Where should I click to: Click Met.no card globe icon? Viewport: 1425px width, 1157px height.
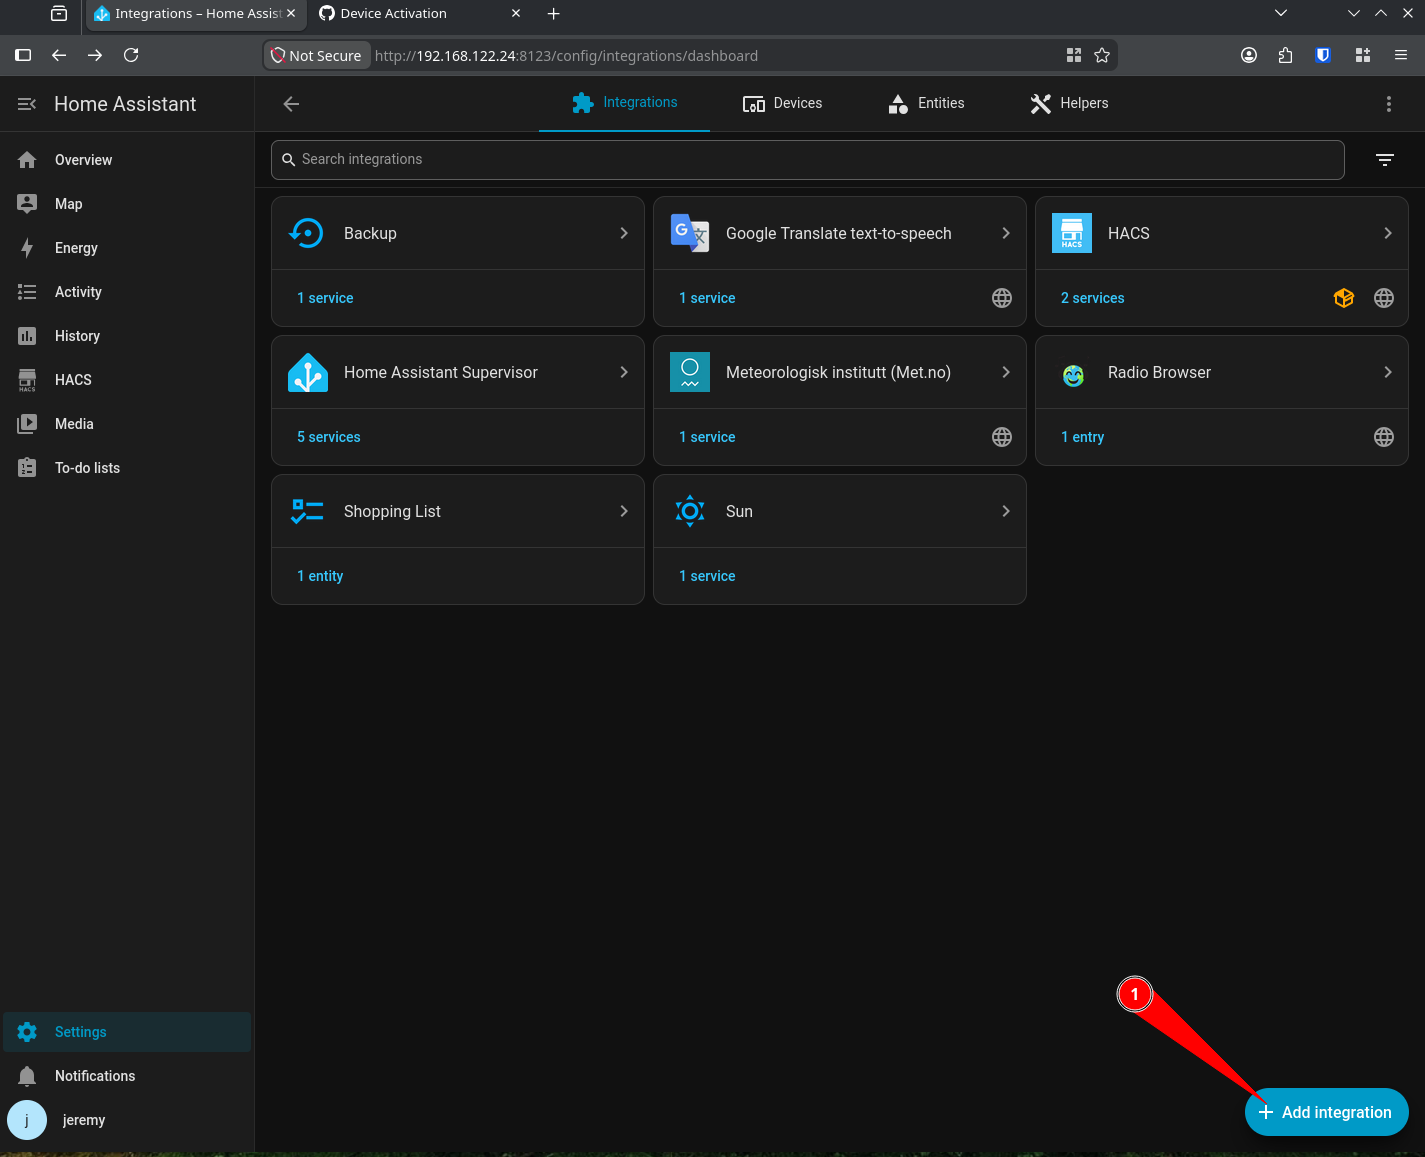1002,437
